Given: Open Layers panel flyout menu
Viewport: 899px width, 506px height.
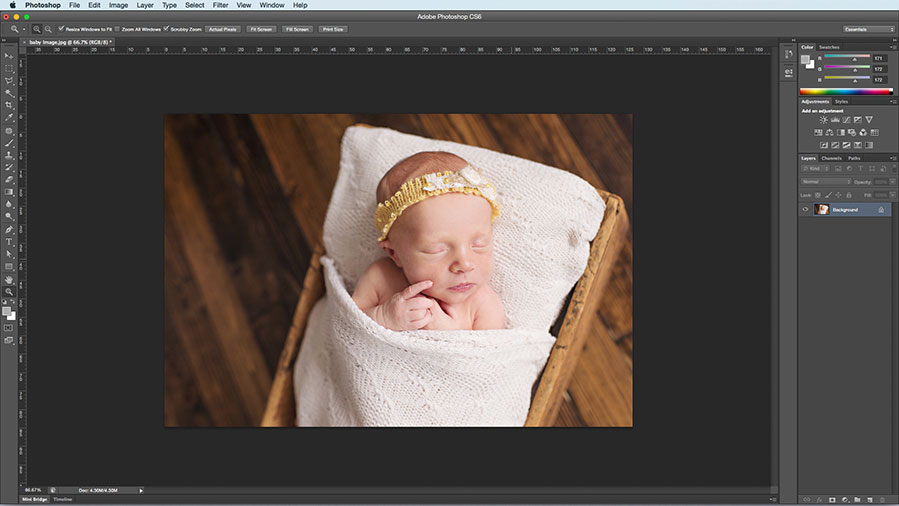Looking at the screenshot, I should [x=893, y=158].
